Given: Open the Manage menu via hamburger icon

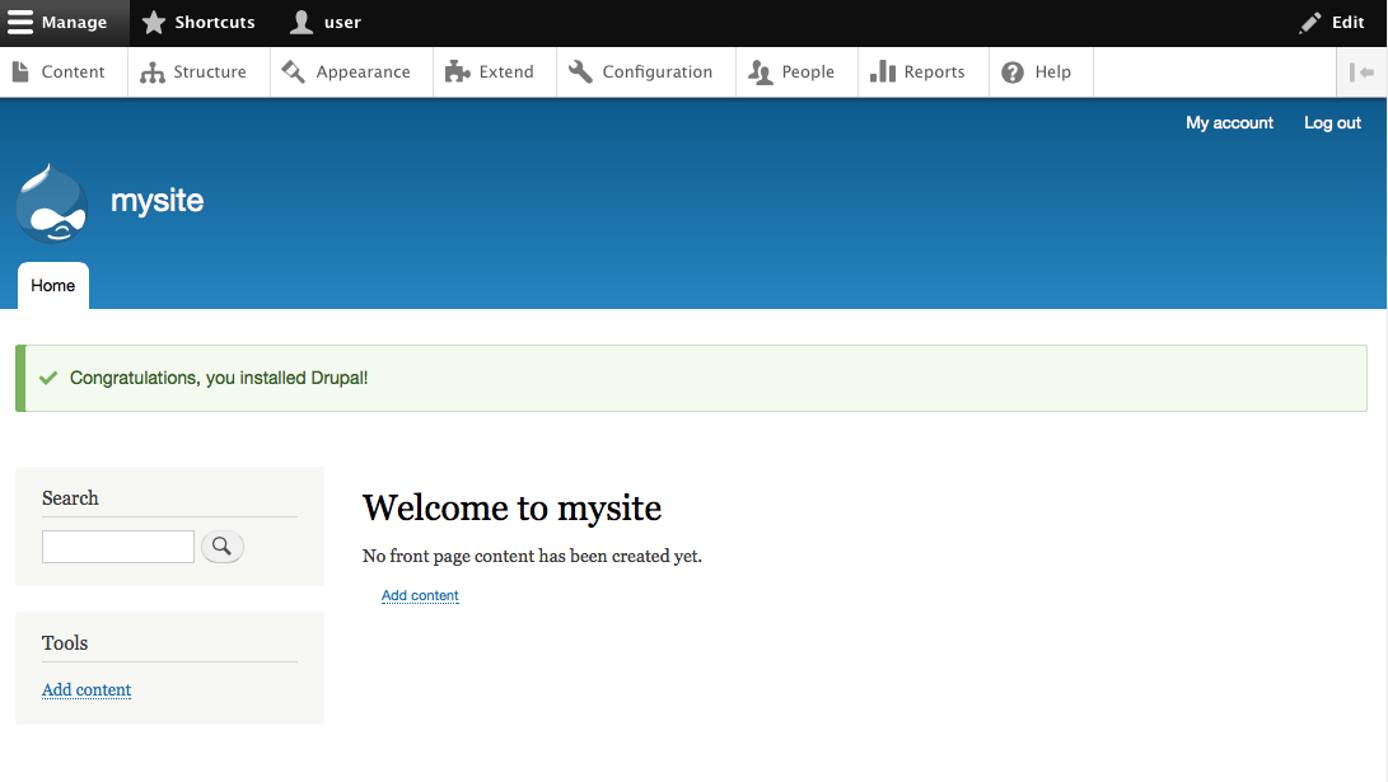Looking at the screenshot, I should pyautogui.click(x=20, y=22).
